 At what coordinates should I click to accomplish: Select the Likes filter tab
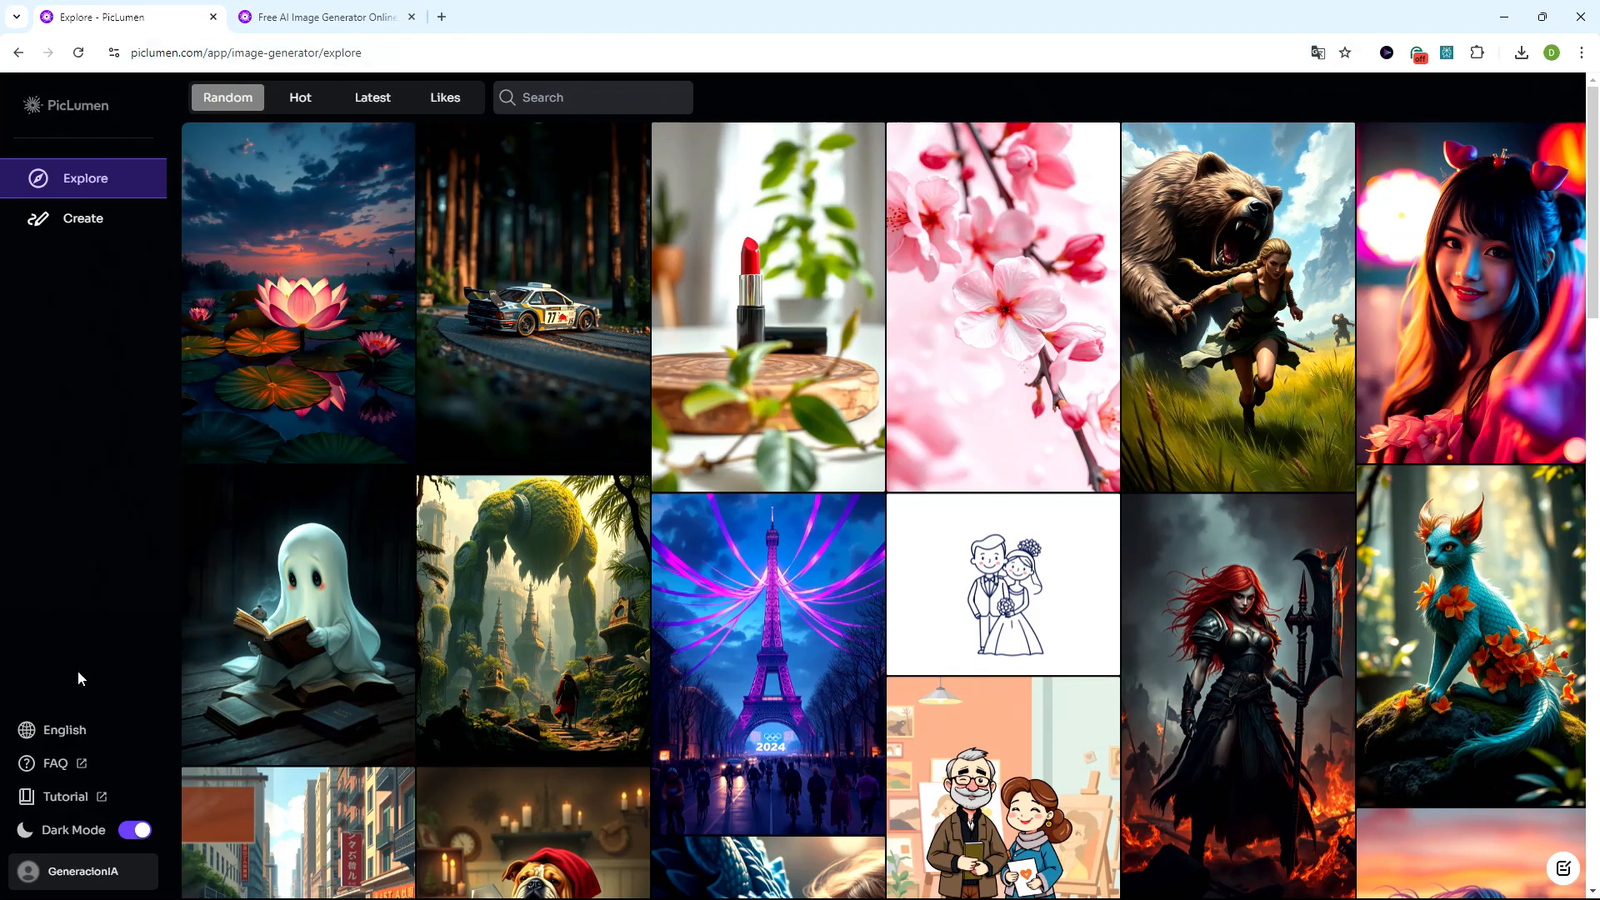click(x=445, y=98)
